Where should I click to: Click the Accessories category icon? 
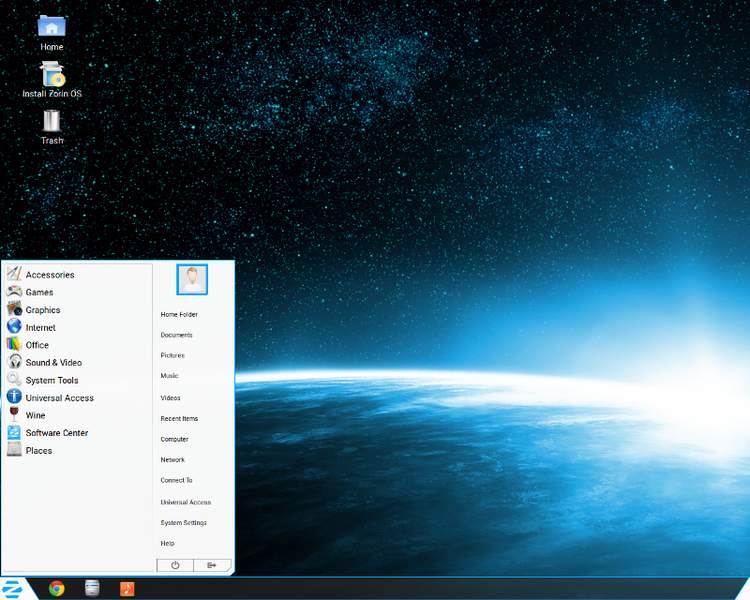(14, 274)
